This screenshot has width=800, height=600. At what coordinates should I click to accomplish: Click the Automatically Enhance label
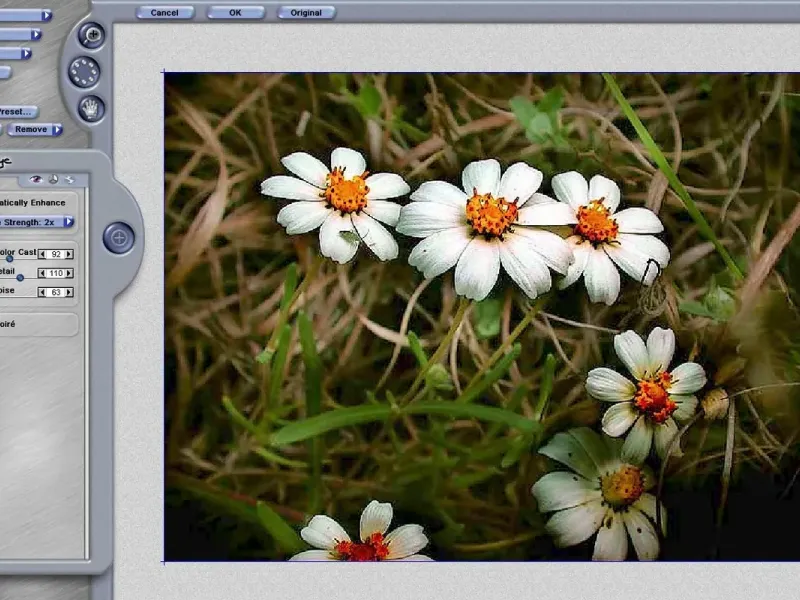(33, 203)
